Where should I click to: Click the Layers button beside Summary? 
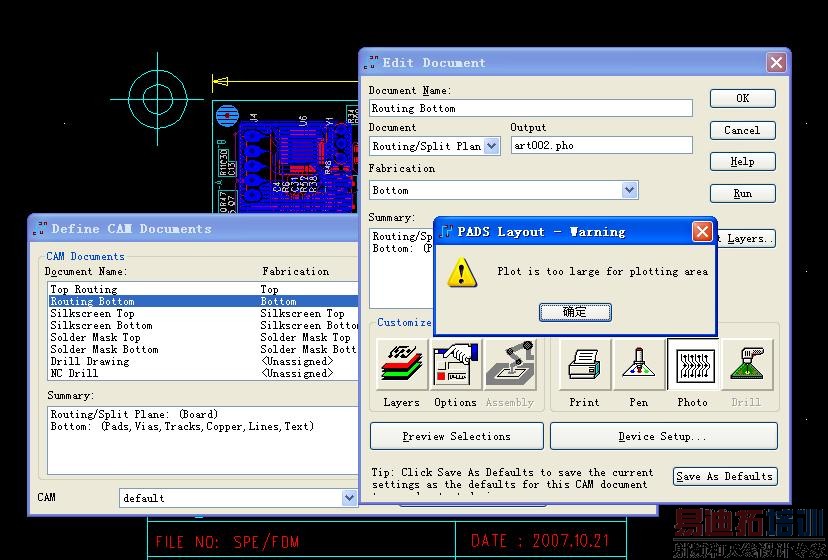click(746, 238)
